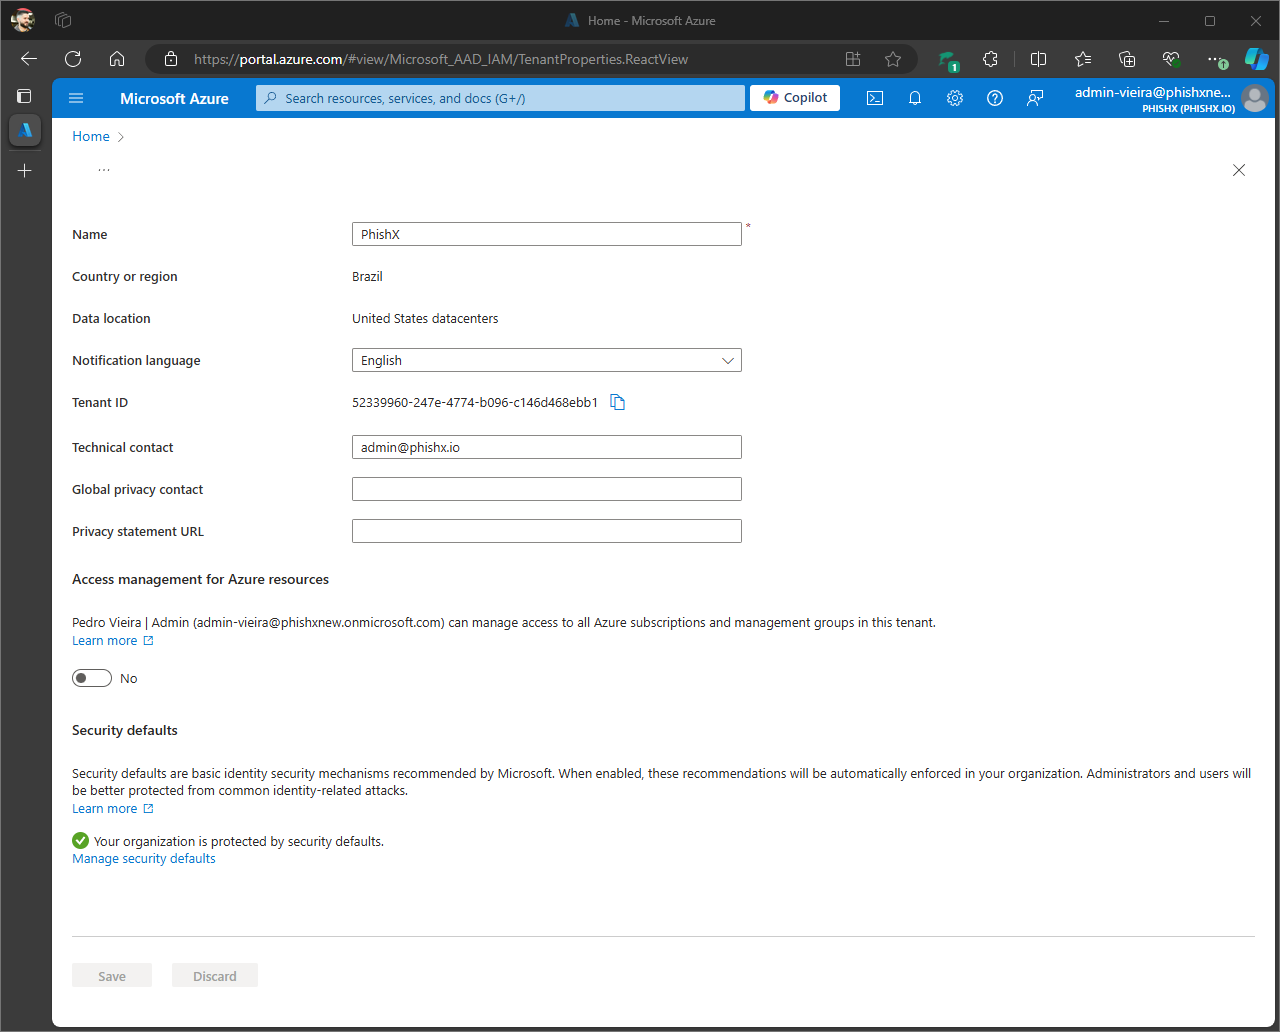
Task: Open the pane ellipsis more options
Action: [104, 170]
